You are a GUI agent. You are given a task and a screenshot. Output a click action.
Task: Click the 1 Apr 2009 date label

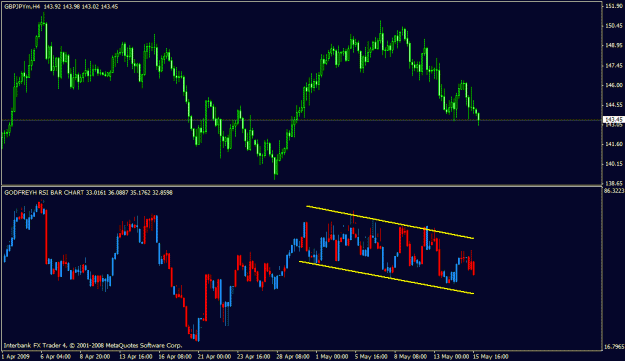click(x=16, y=356)
